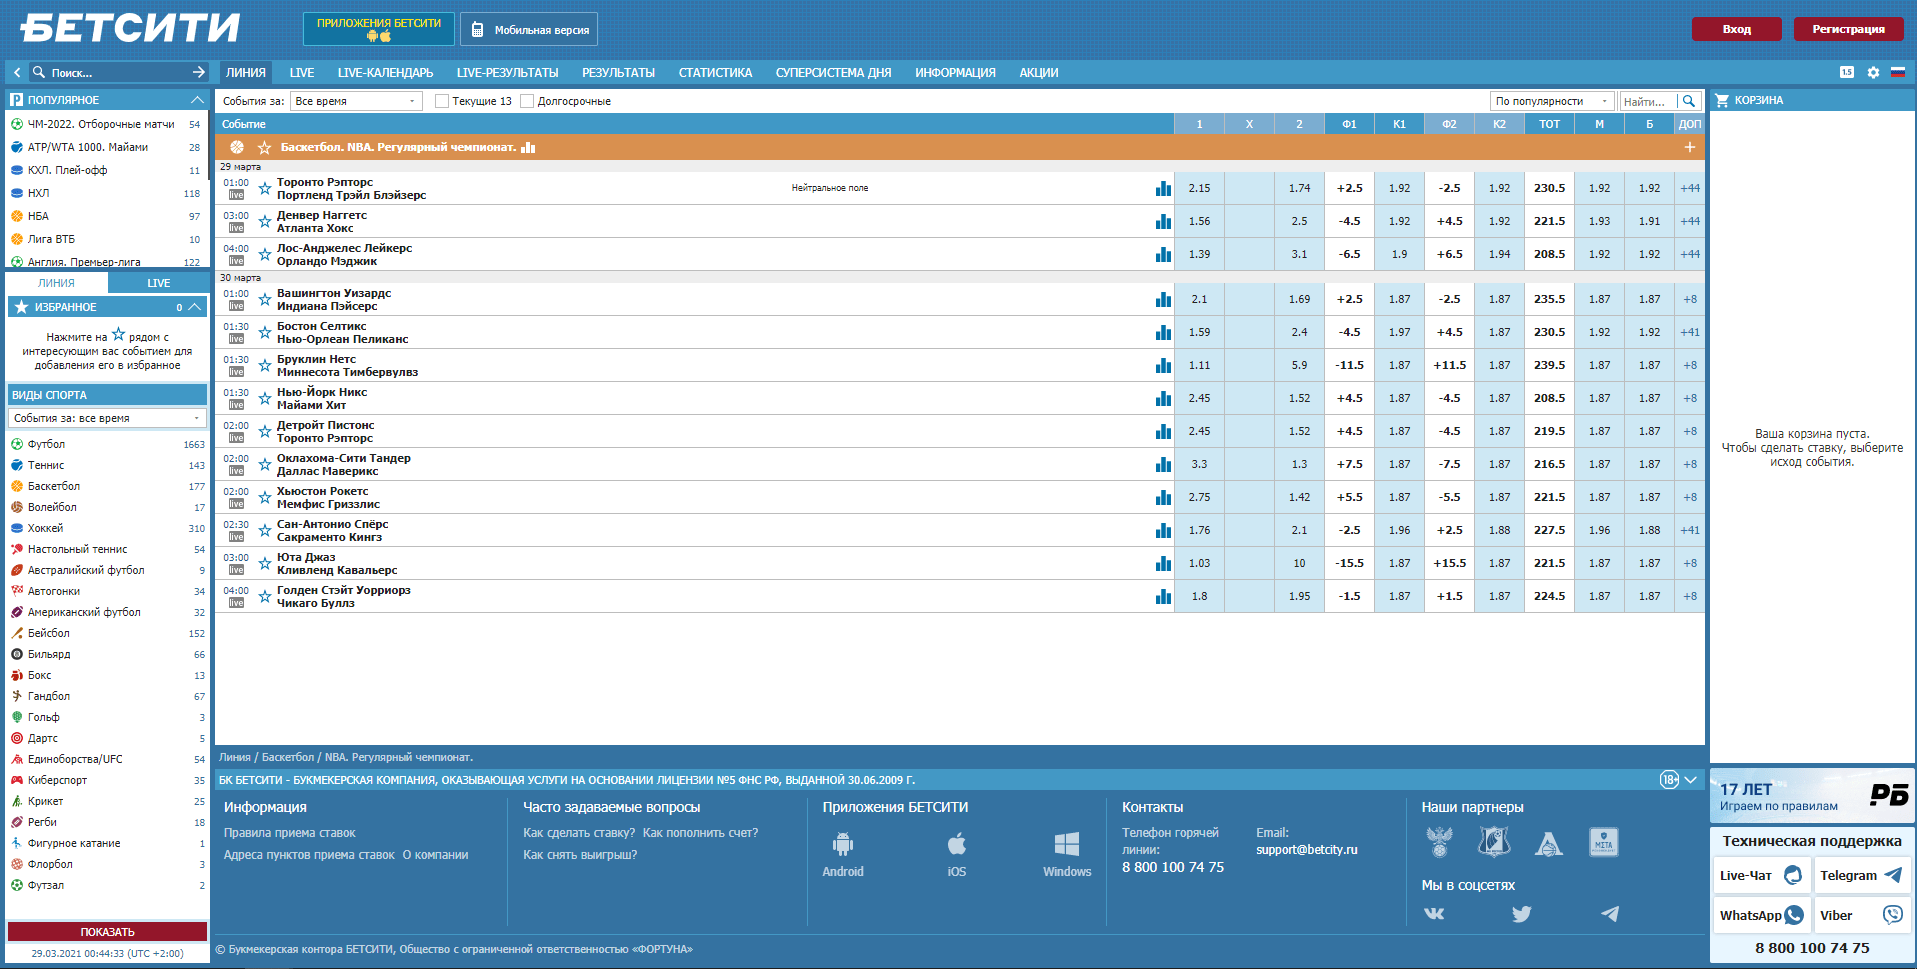This screenshot has height=969, width=1917.
Task: Open Live-Чат support button
Action: click(1761, 875)
